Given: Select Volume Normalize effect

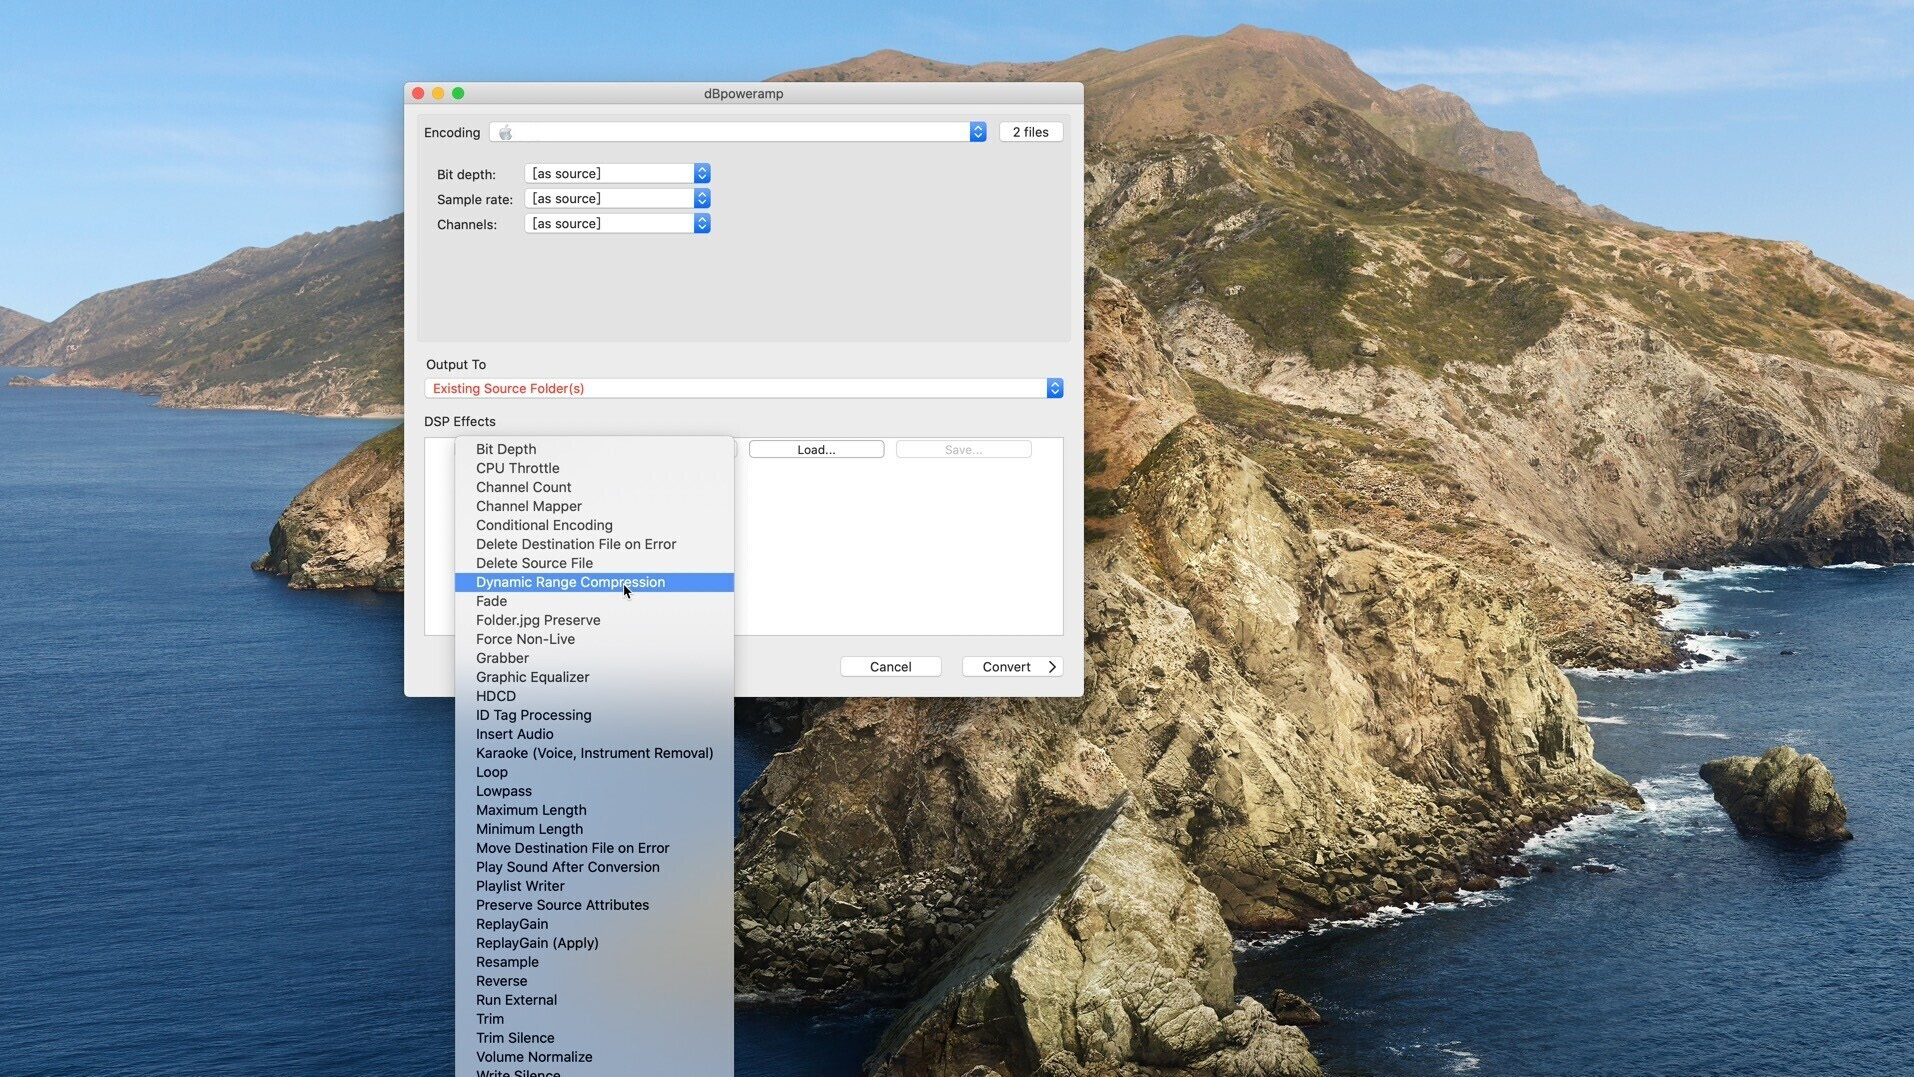Looking at the screenshot, I should pos(594,1057).
